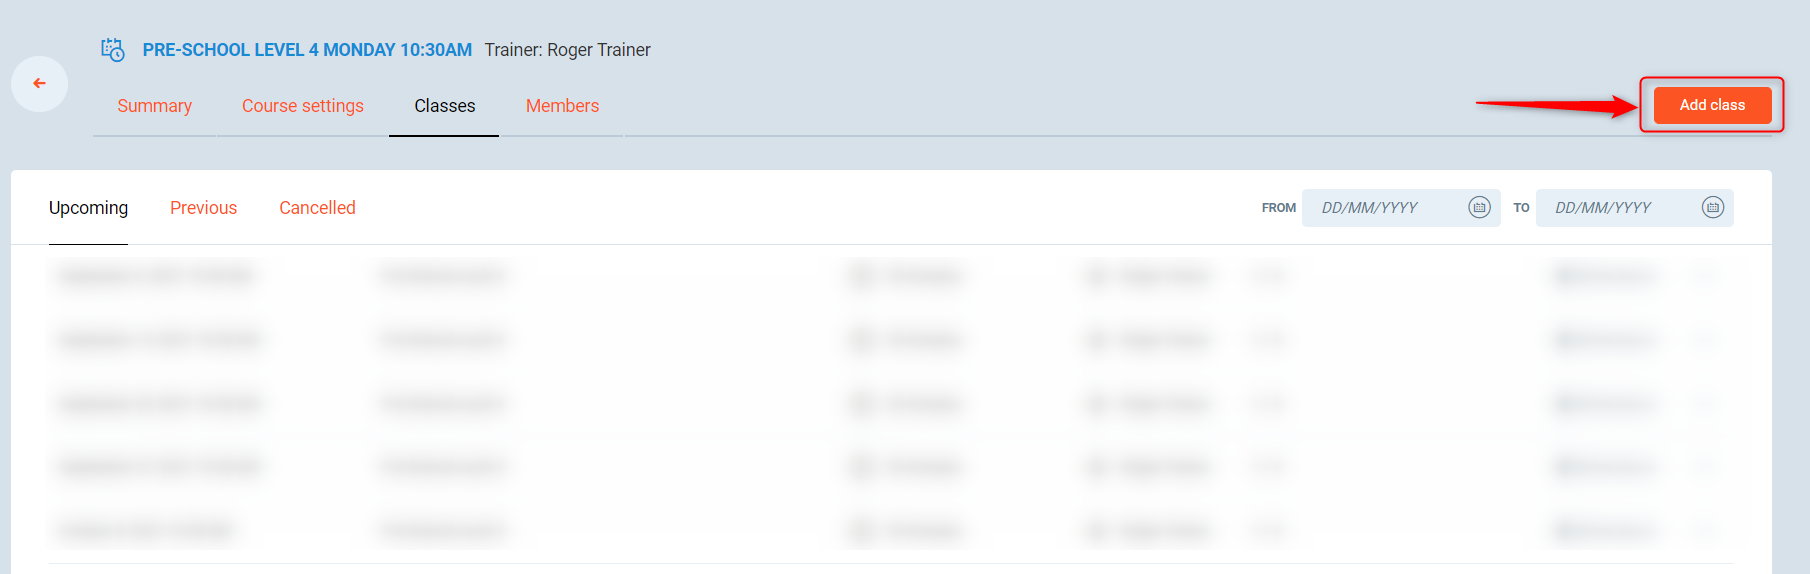Image resolution: width=1810 pixels, height=574 pixels.
Task: Show the Upcoming classes list
Action: (x=88, y=208)
